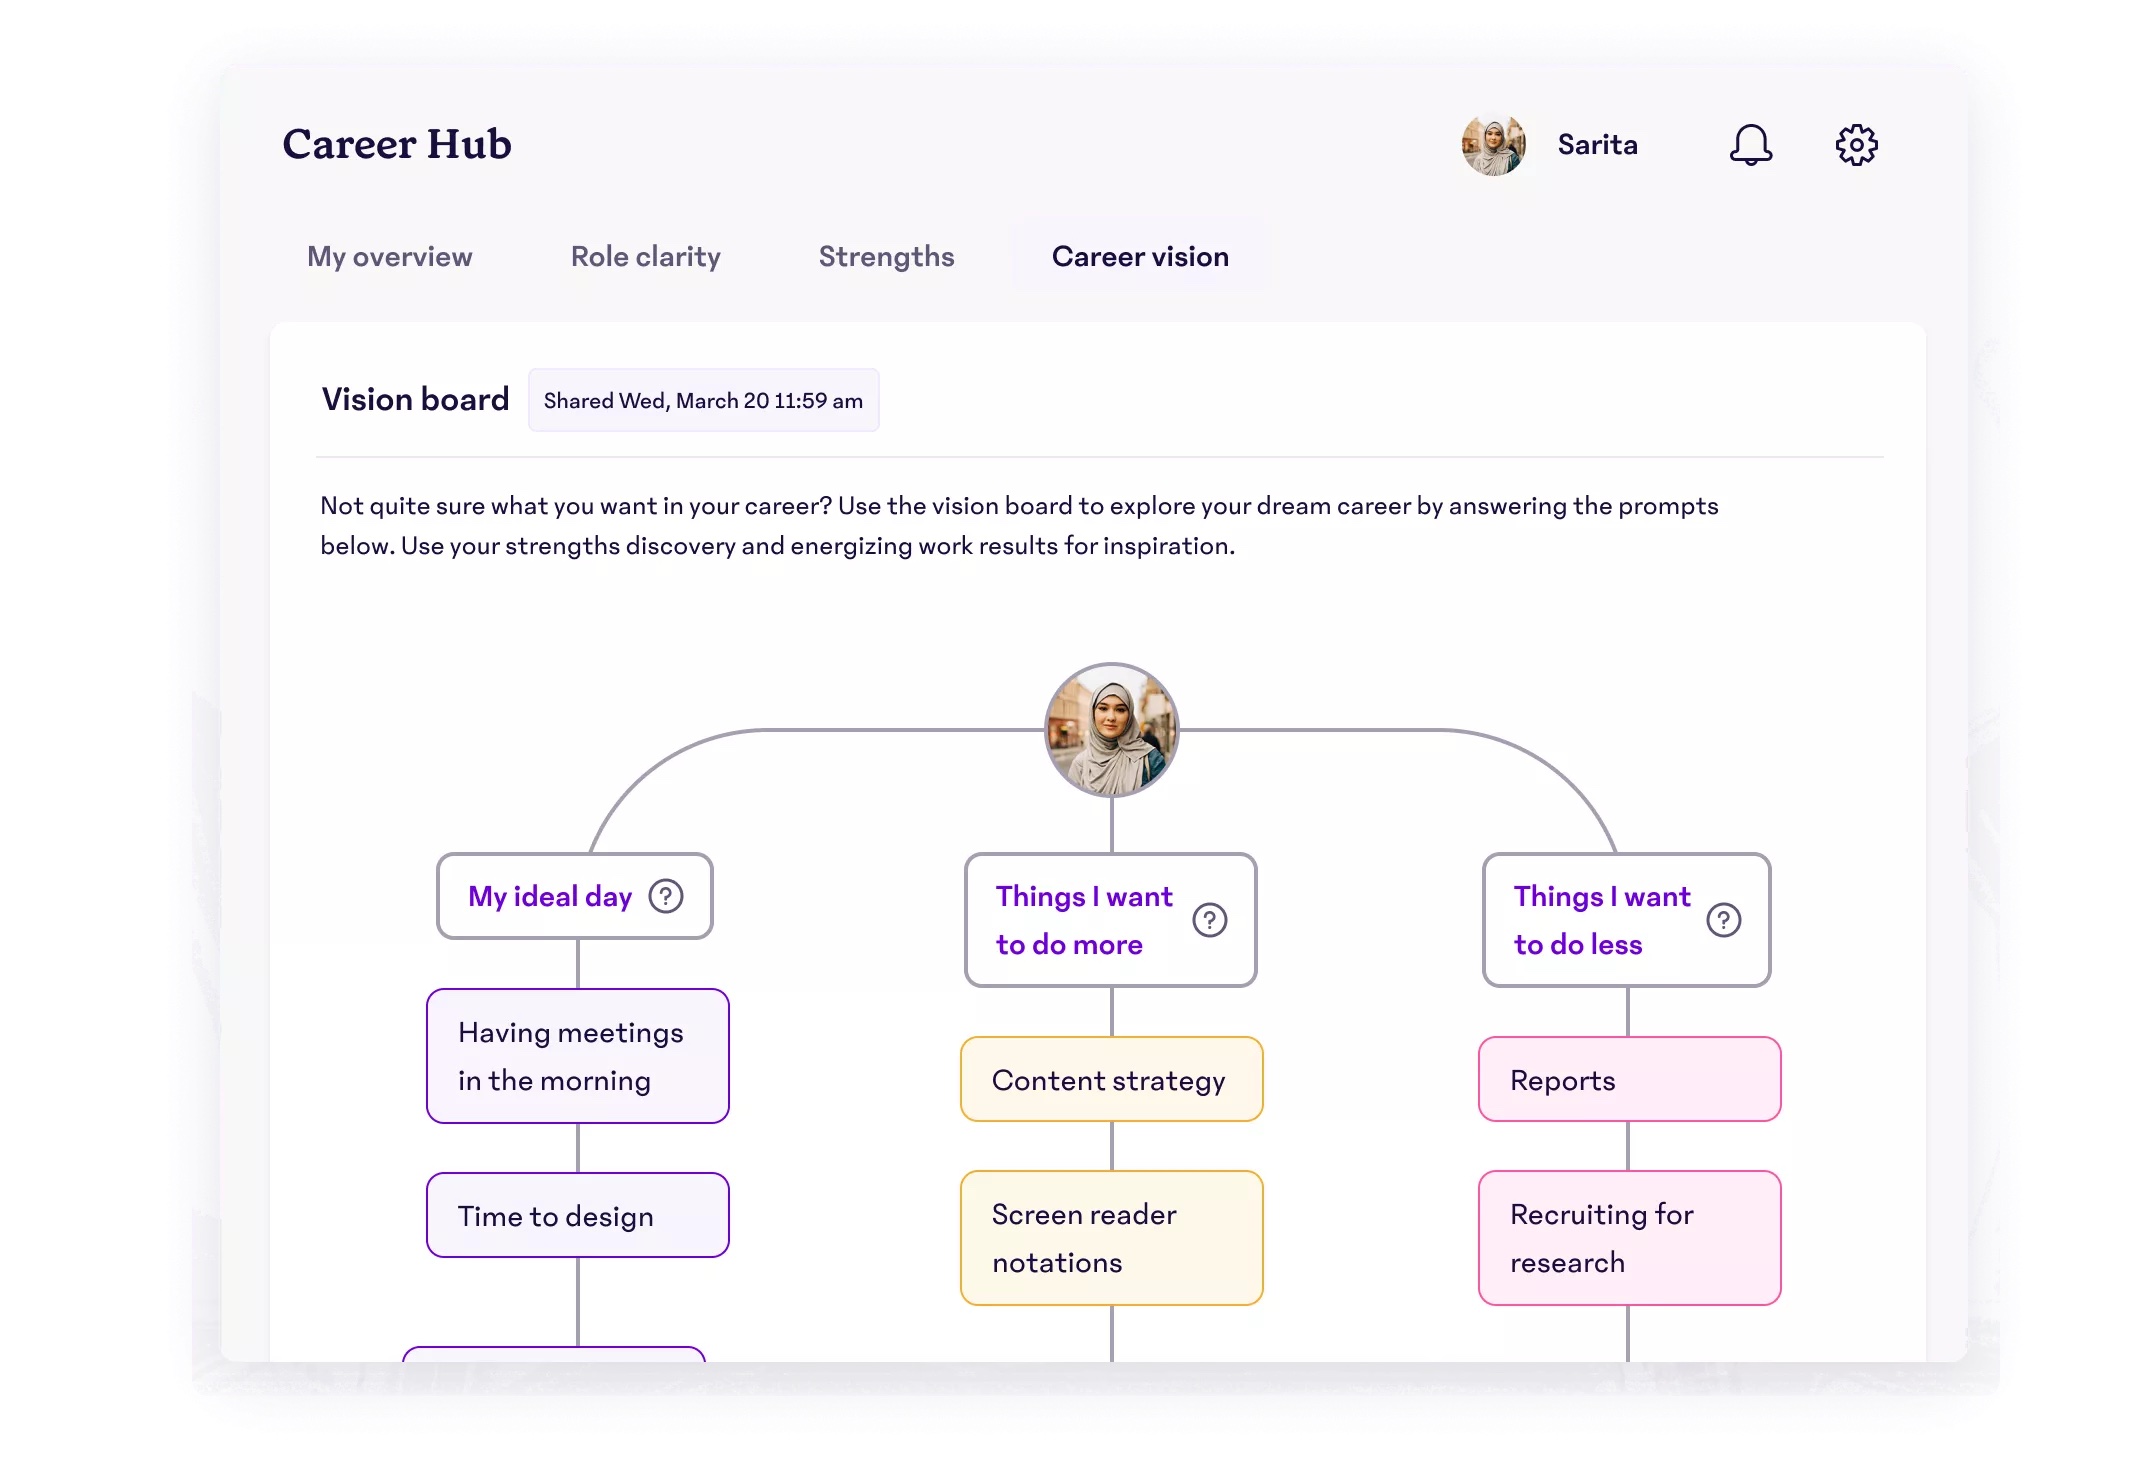Click the Role clarity tab
Image resolution: width=2146 pixels, height=1458 pixels.
646,255
